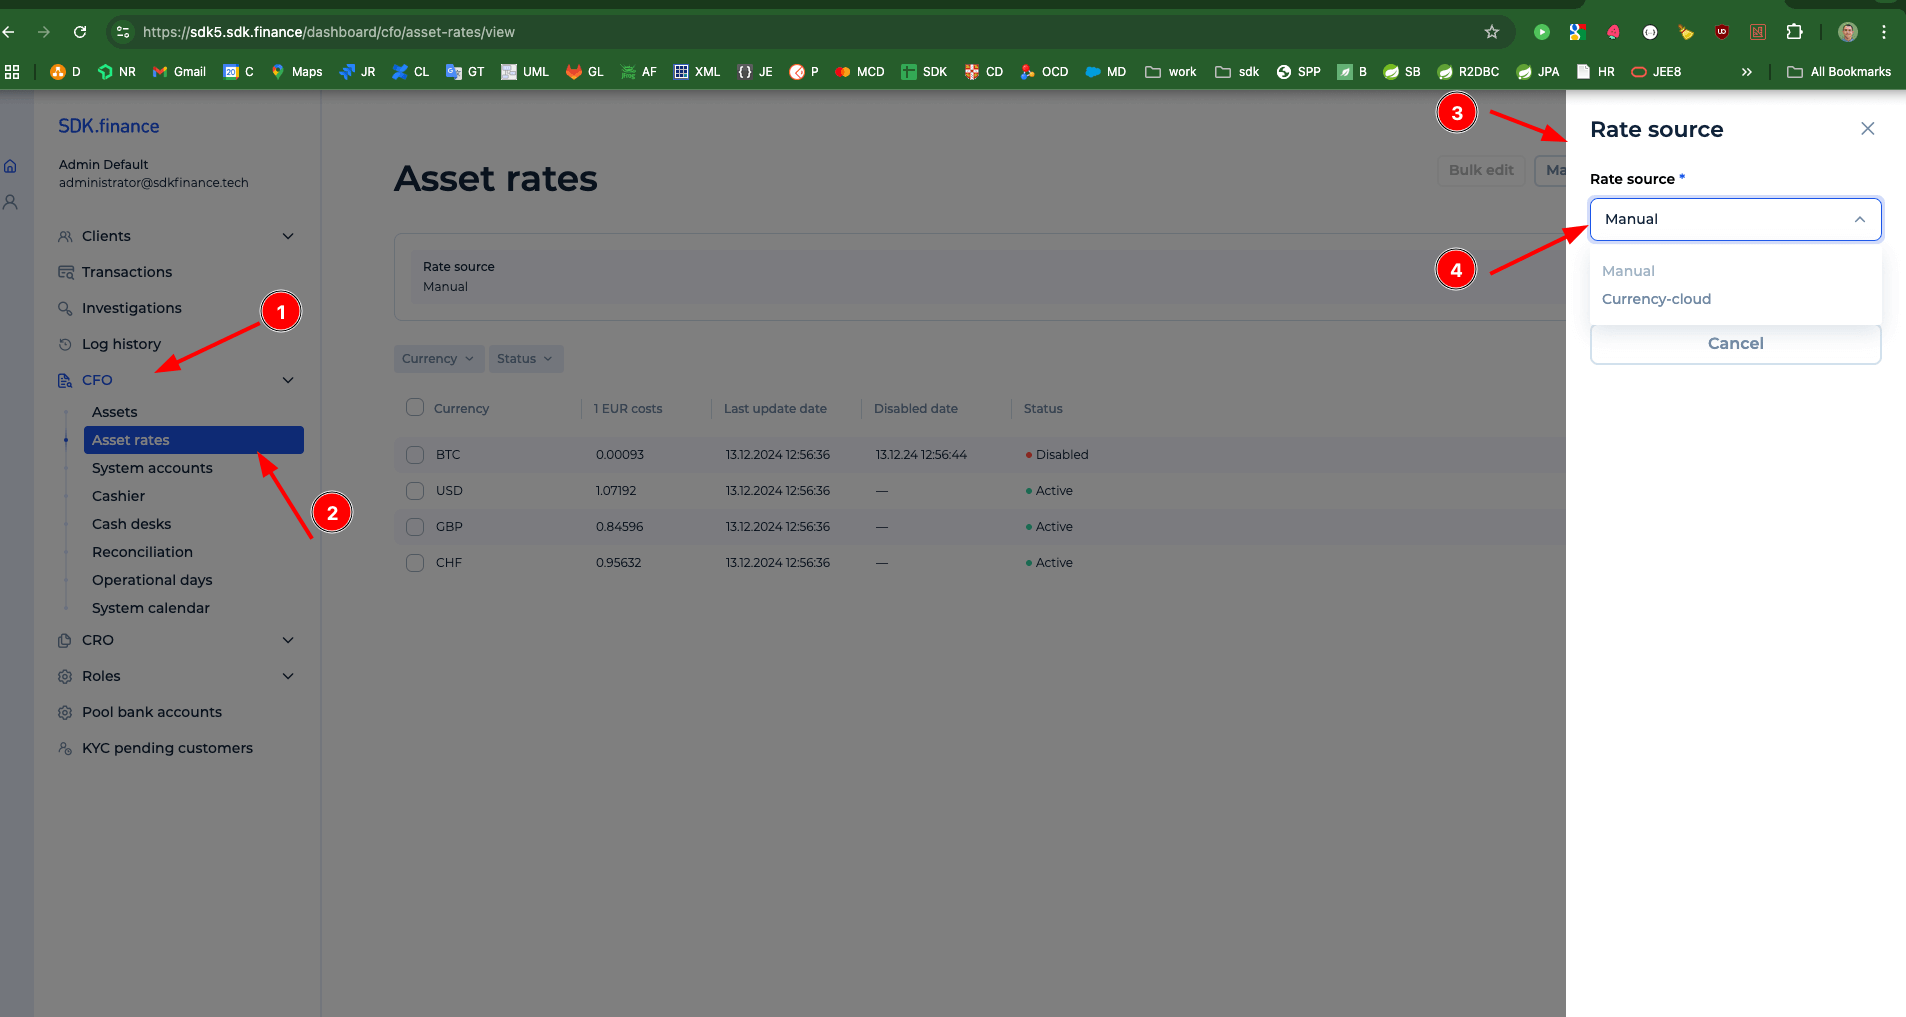Select the Transactions icon in the sidebar
The height and width of the screenshot is (1017, 1906).
click(x=64, y=271)
